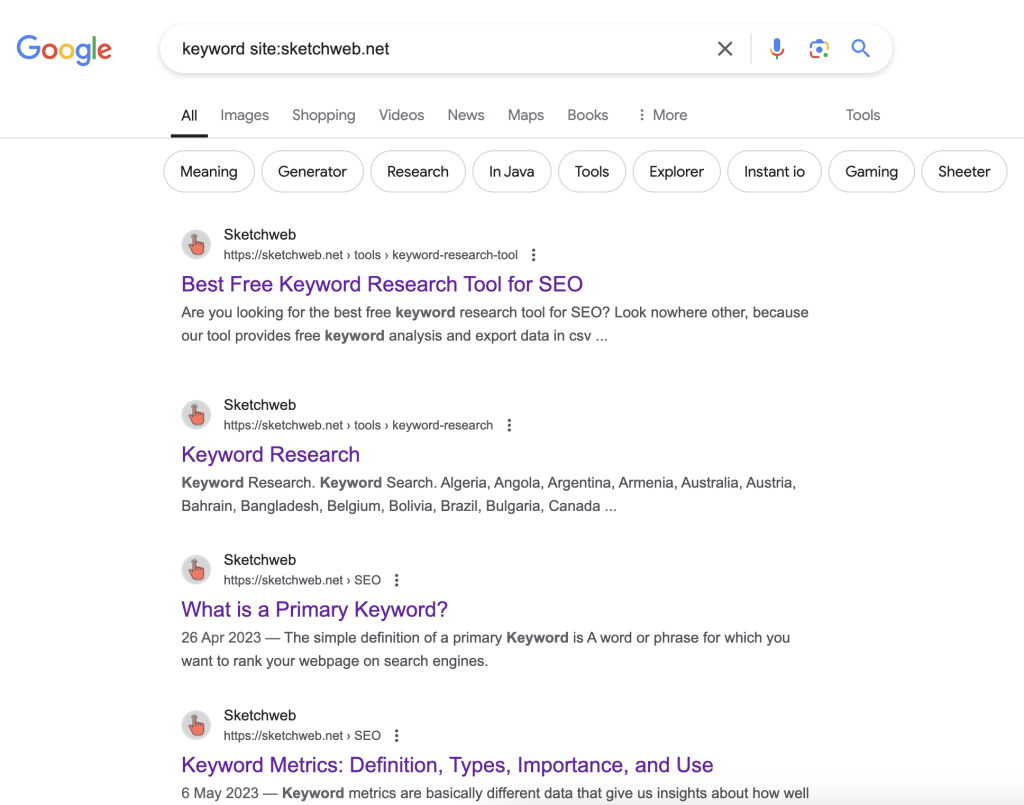The width and height of the screenshot is (1024, 805).
Task: Click favicon of Keyword Metrics result
Action: point(196,725)
